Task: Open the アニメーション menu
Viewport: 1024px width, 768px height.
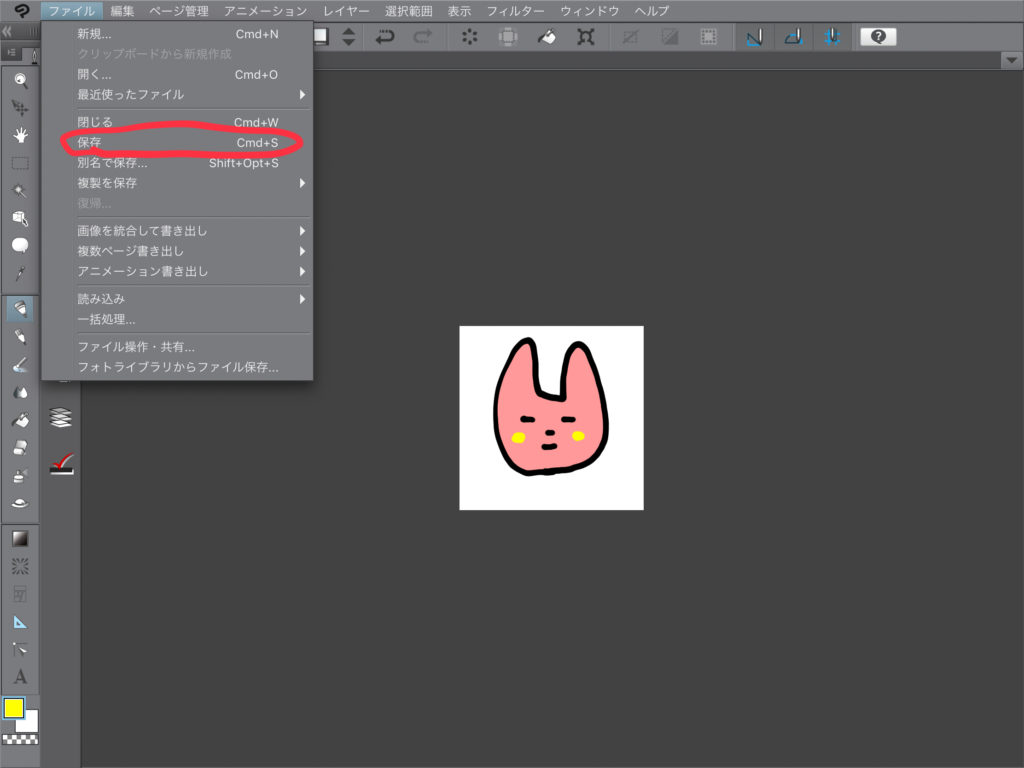Action: pos(266,10)
